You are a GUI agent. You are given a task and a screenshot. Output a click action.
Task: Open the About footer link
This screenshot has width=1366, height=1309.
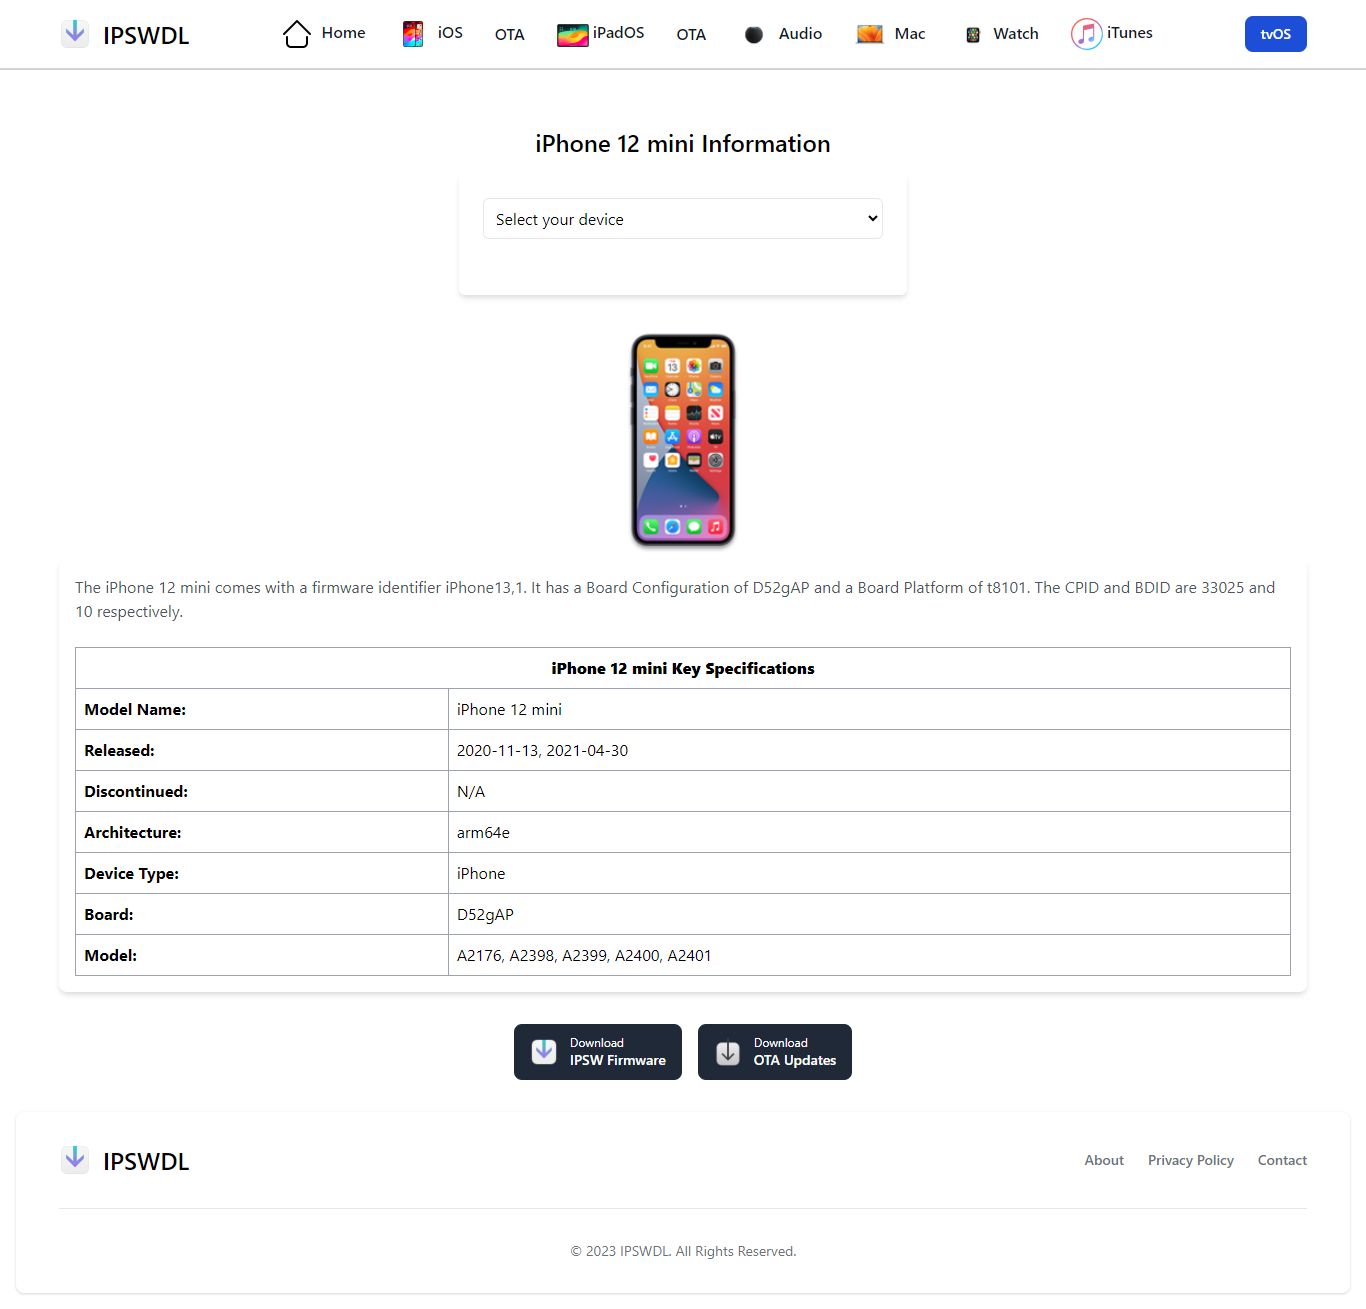(1104, 1160)
